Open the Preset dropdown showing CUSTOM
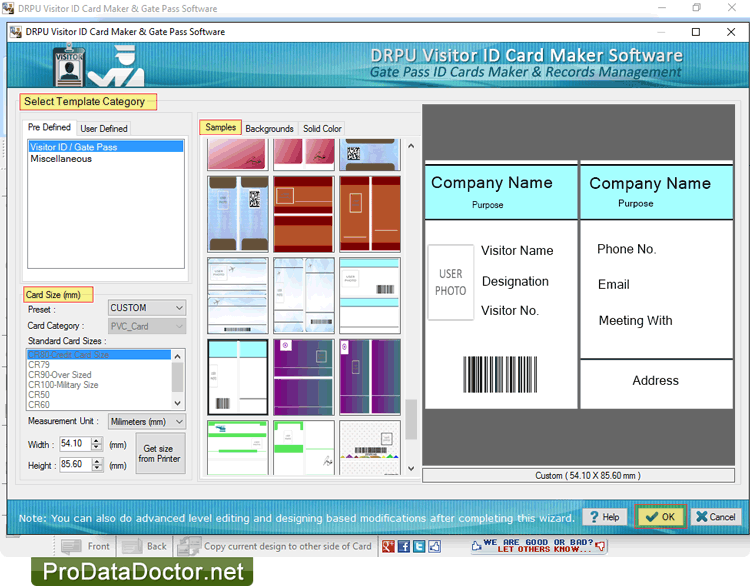 click(x=147, y=308)
